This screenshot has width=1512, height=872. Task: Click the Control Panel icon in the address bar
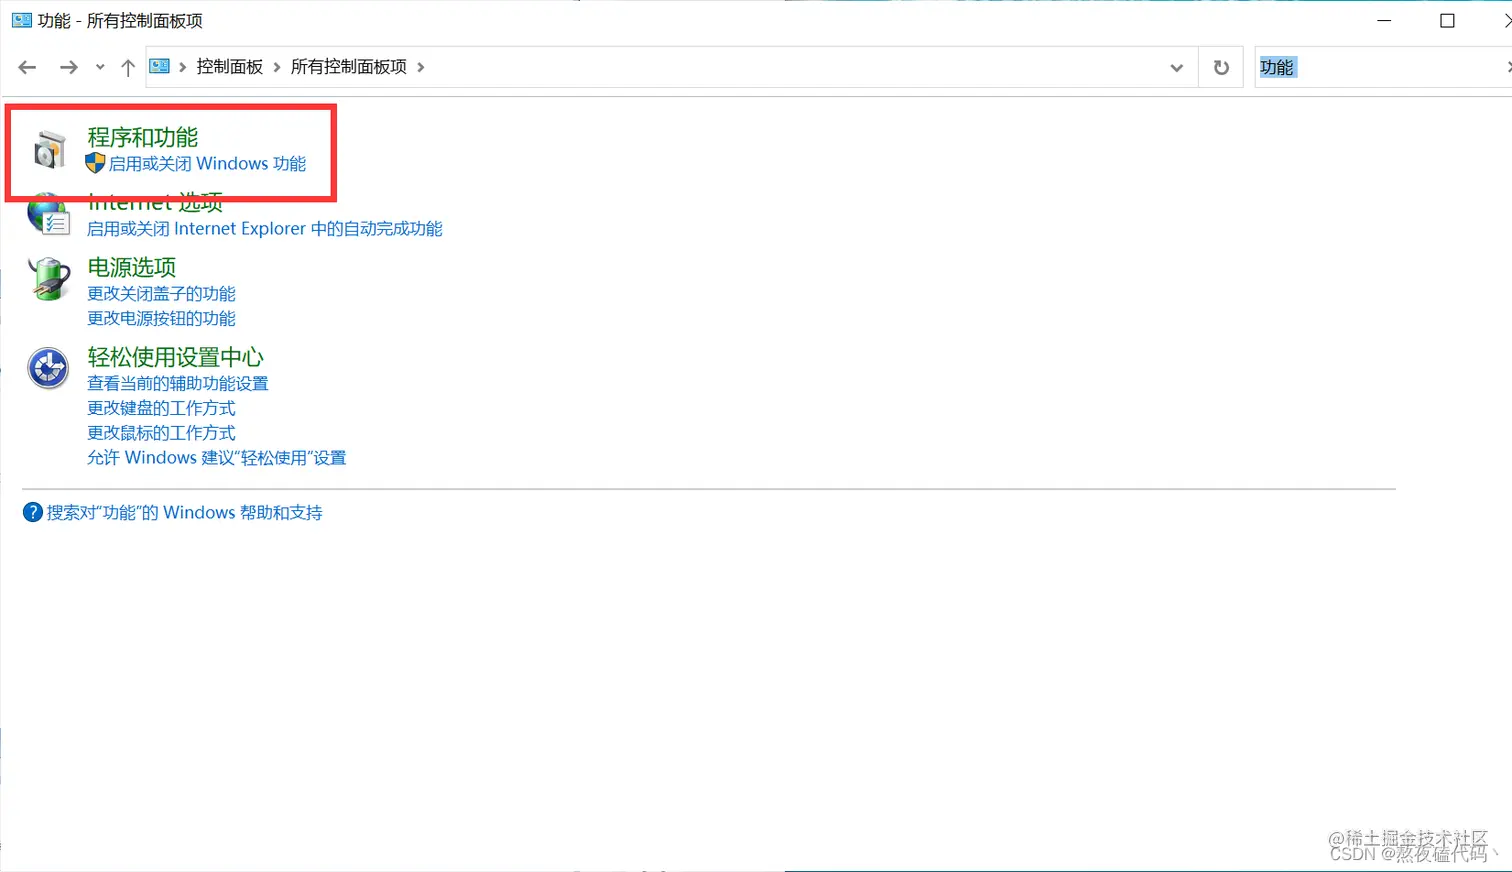point(159,66)
